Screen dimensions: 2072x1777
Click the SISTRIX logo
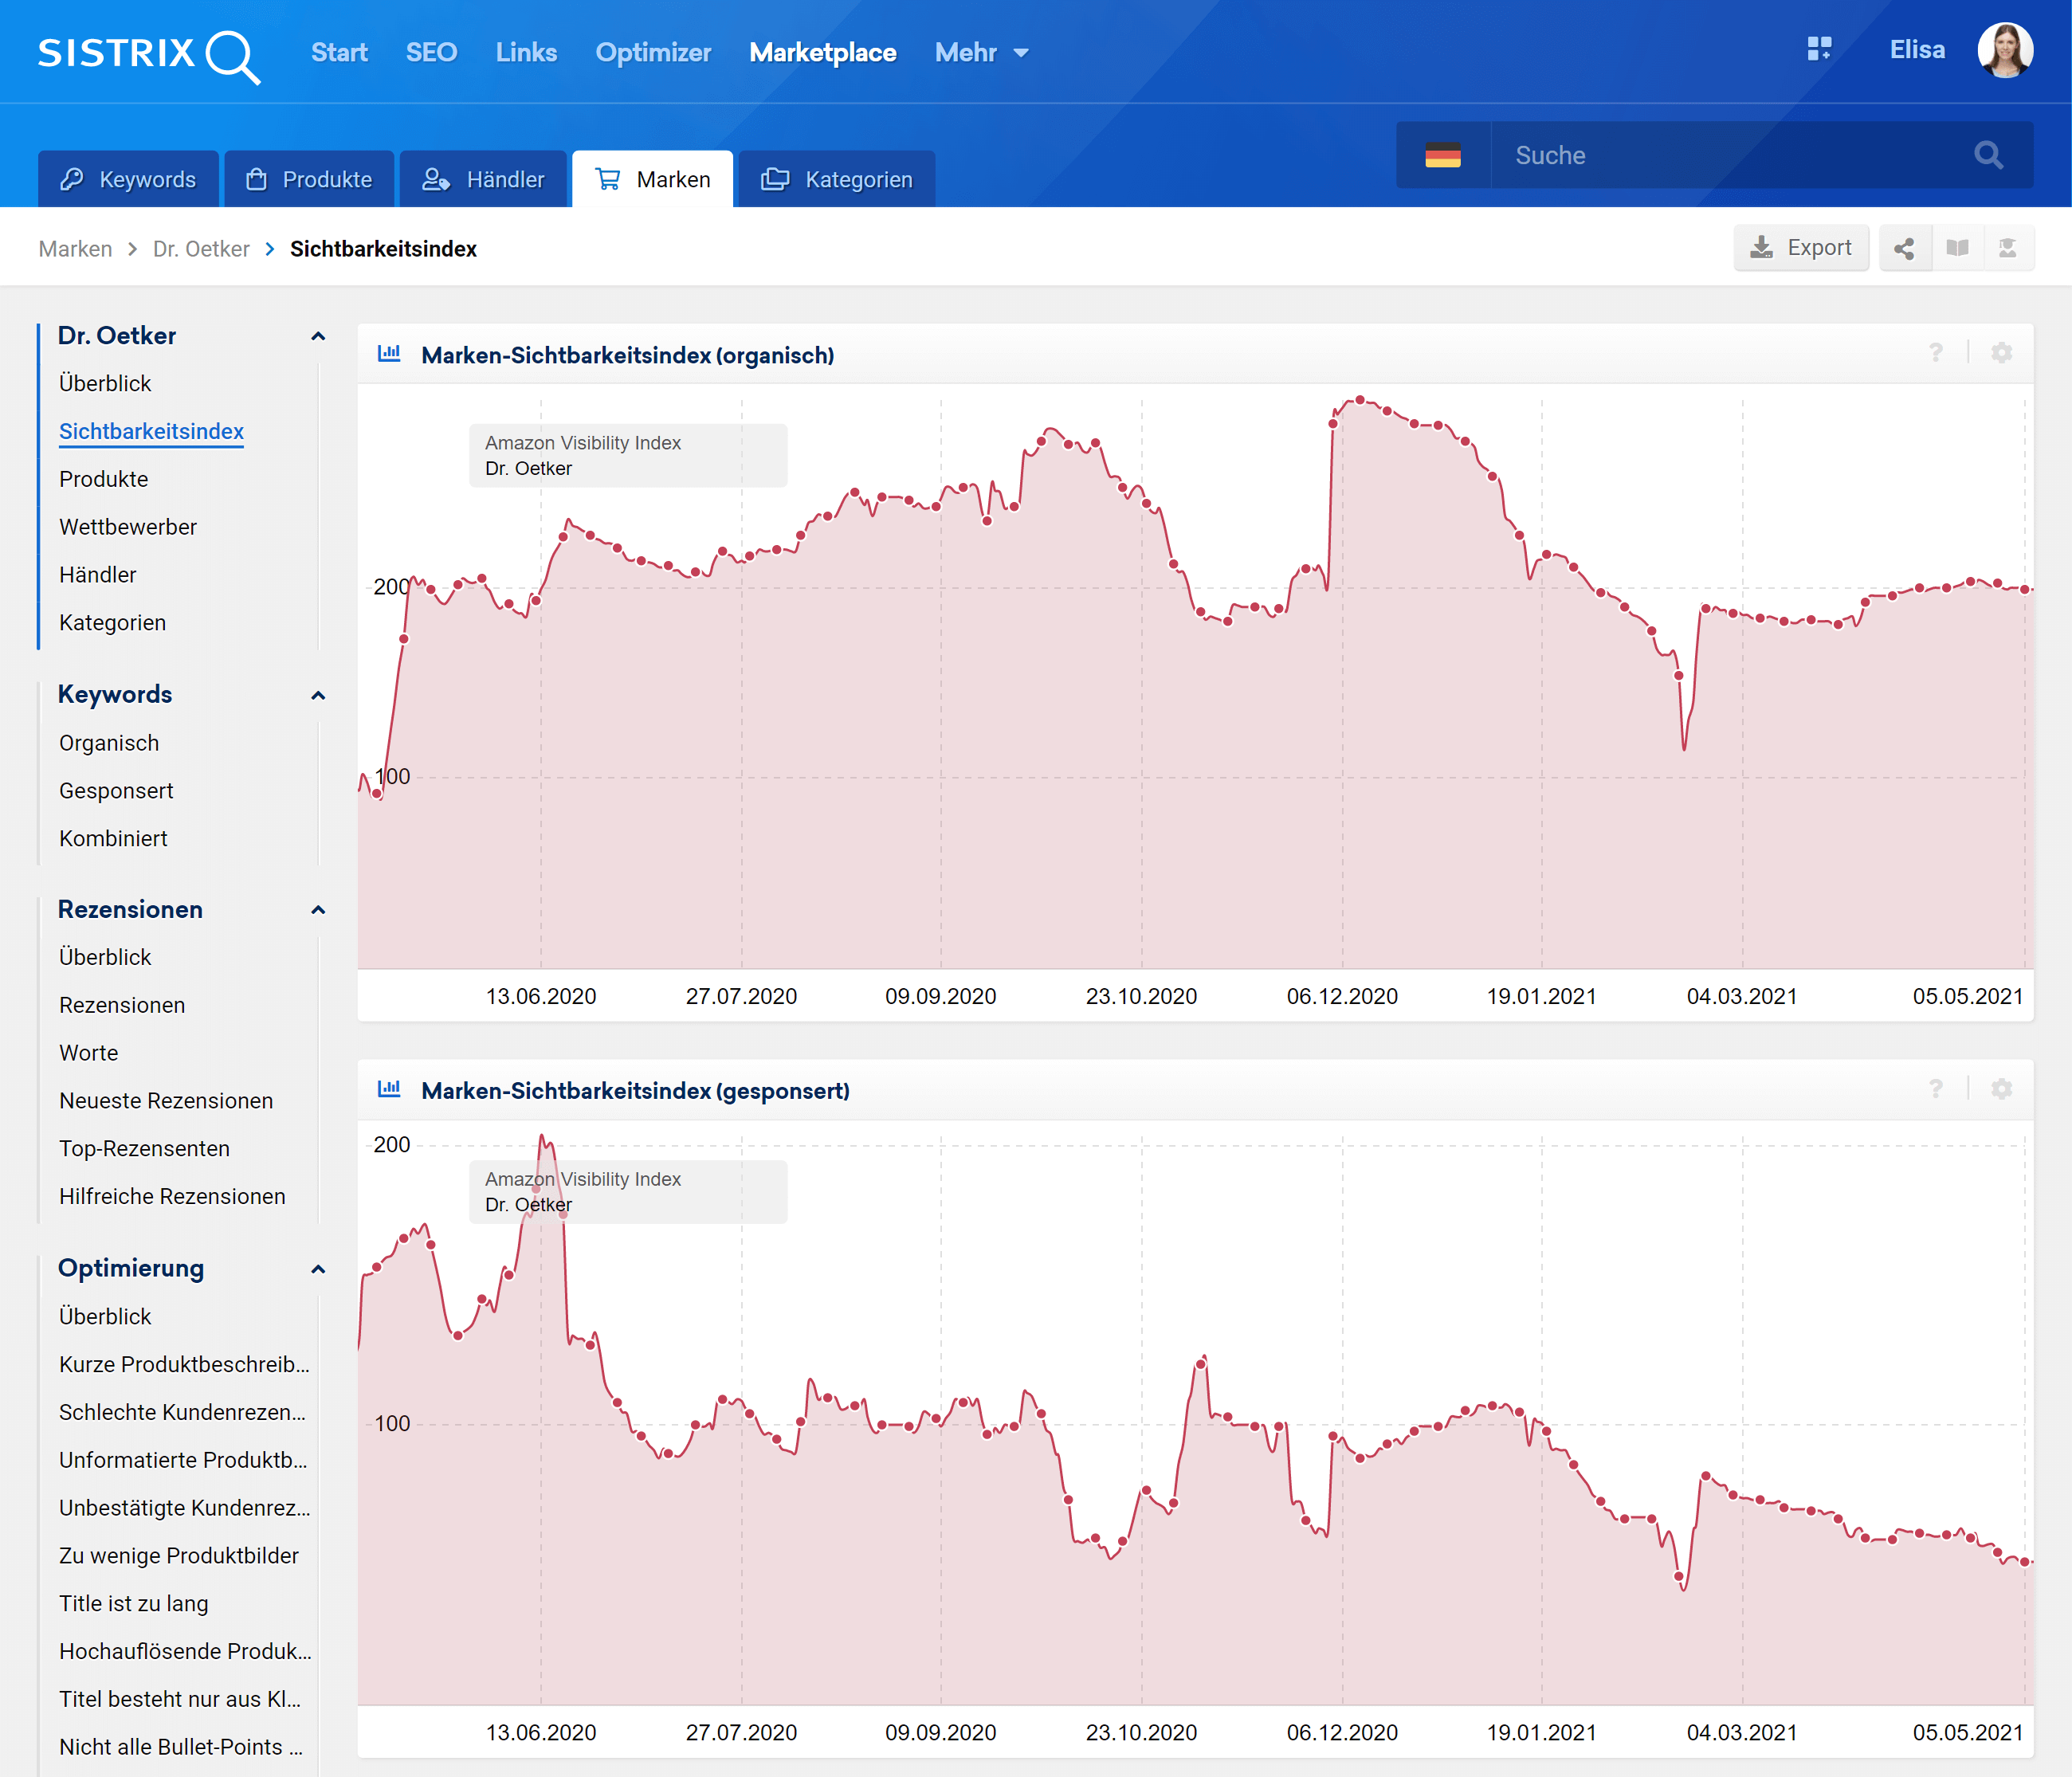[x=148, y=54]
